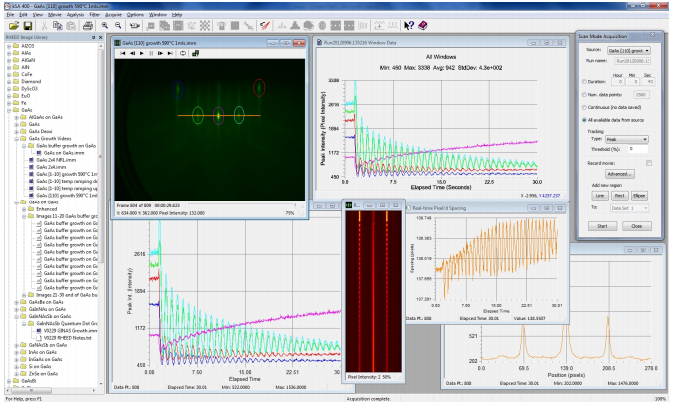Viewport: 674px width, 404px height.
Task: Jump to first frame in movie player
Action: [x=123, y=53]
